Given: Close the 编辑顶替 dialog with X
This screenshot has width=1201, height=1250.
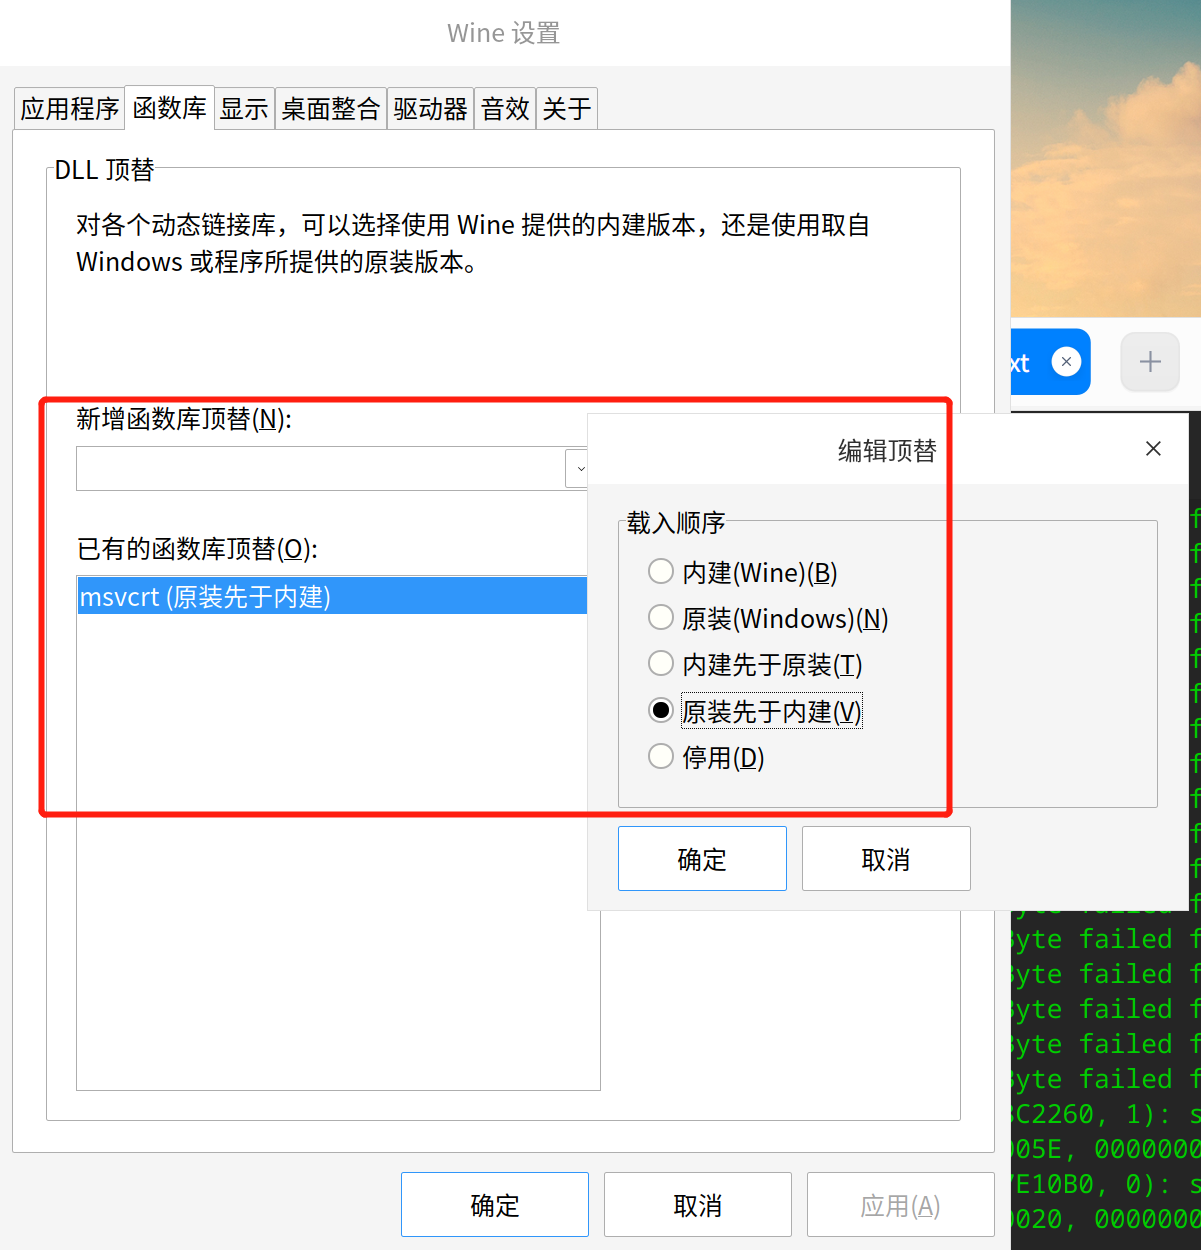Looking at the screenshot, I should coord(1153,449).
